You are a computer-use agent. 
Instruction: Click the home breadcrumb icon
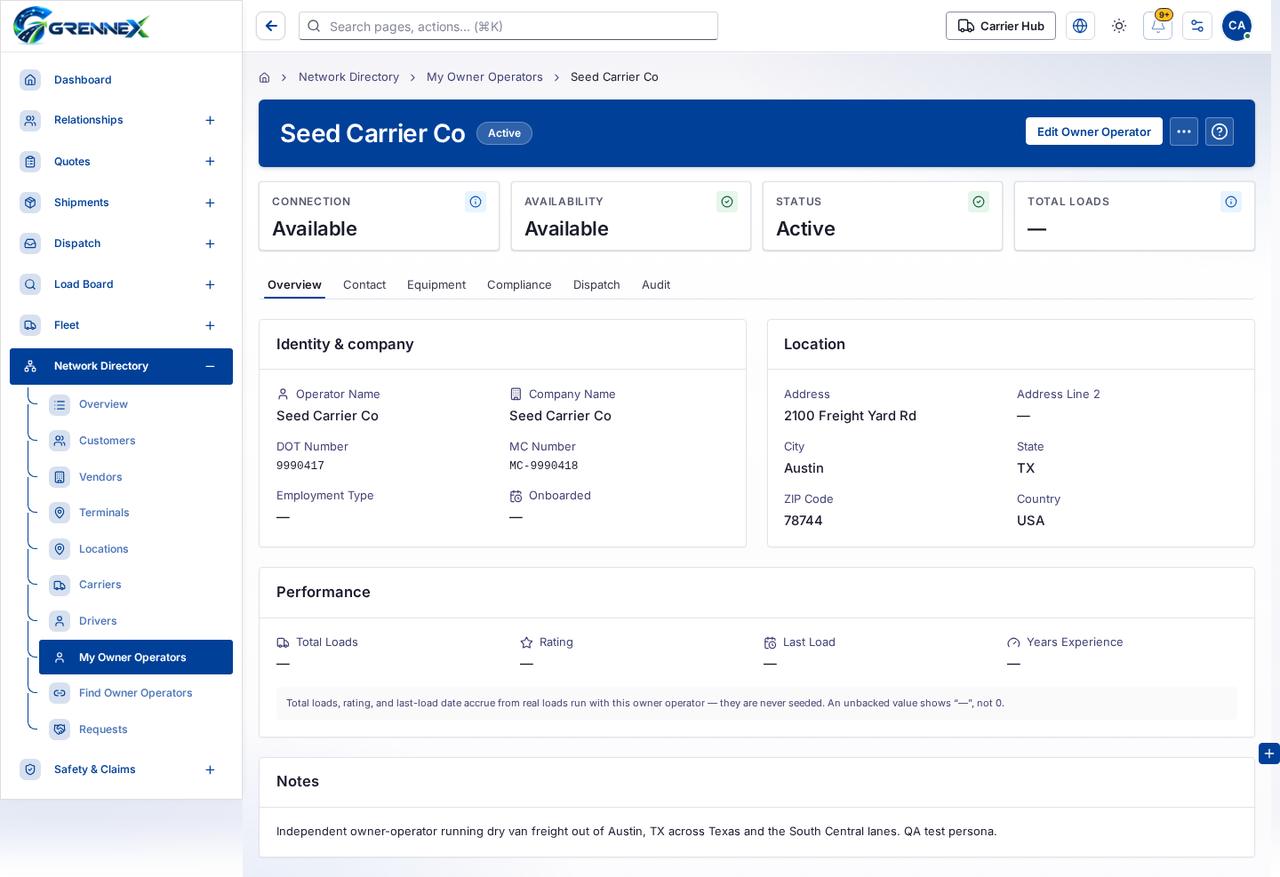264,77
